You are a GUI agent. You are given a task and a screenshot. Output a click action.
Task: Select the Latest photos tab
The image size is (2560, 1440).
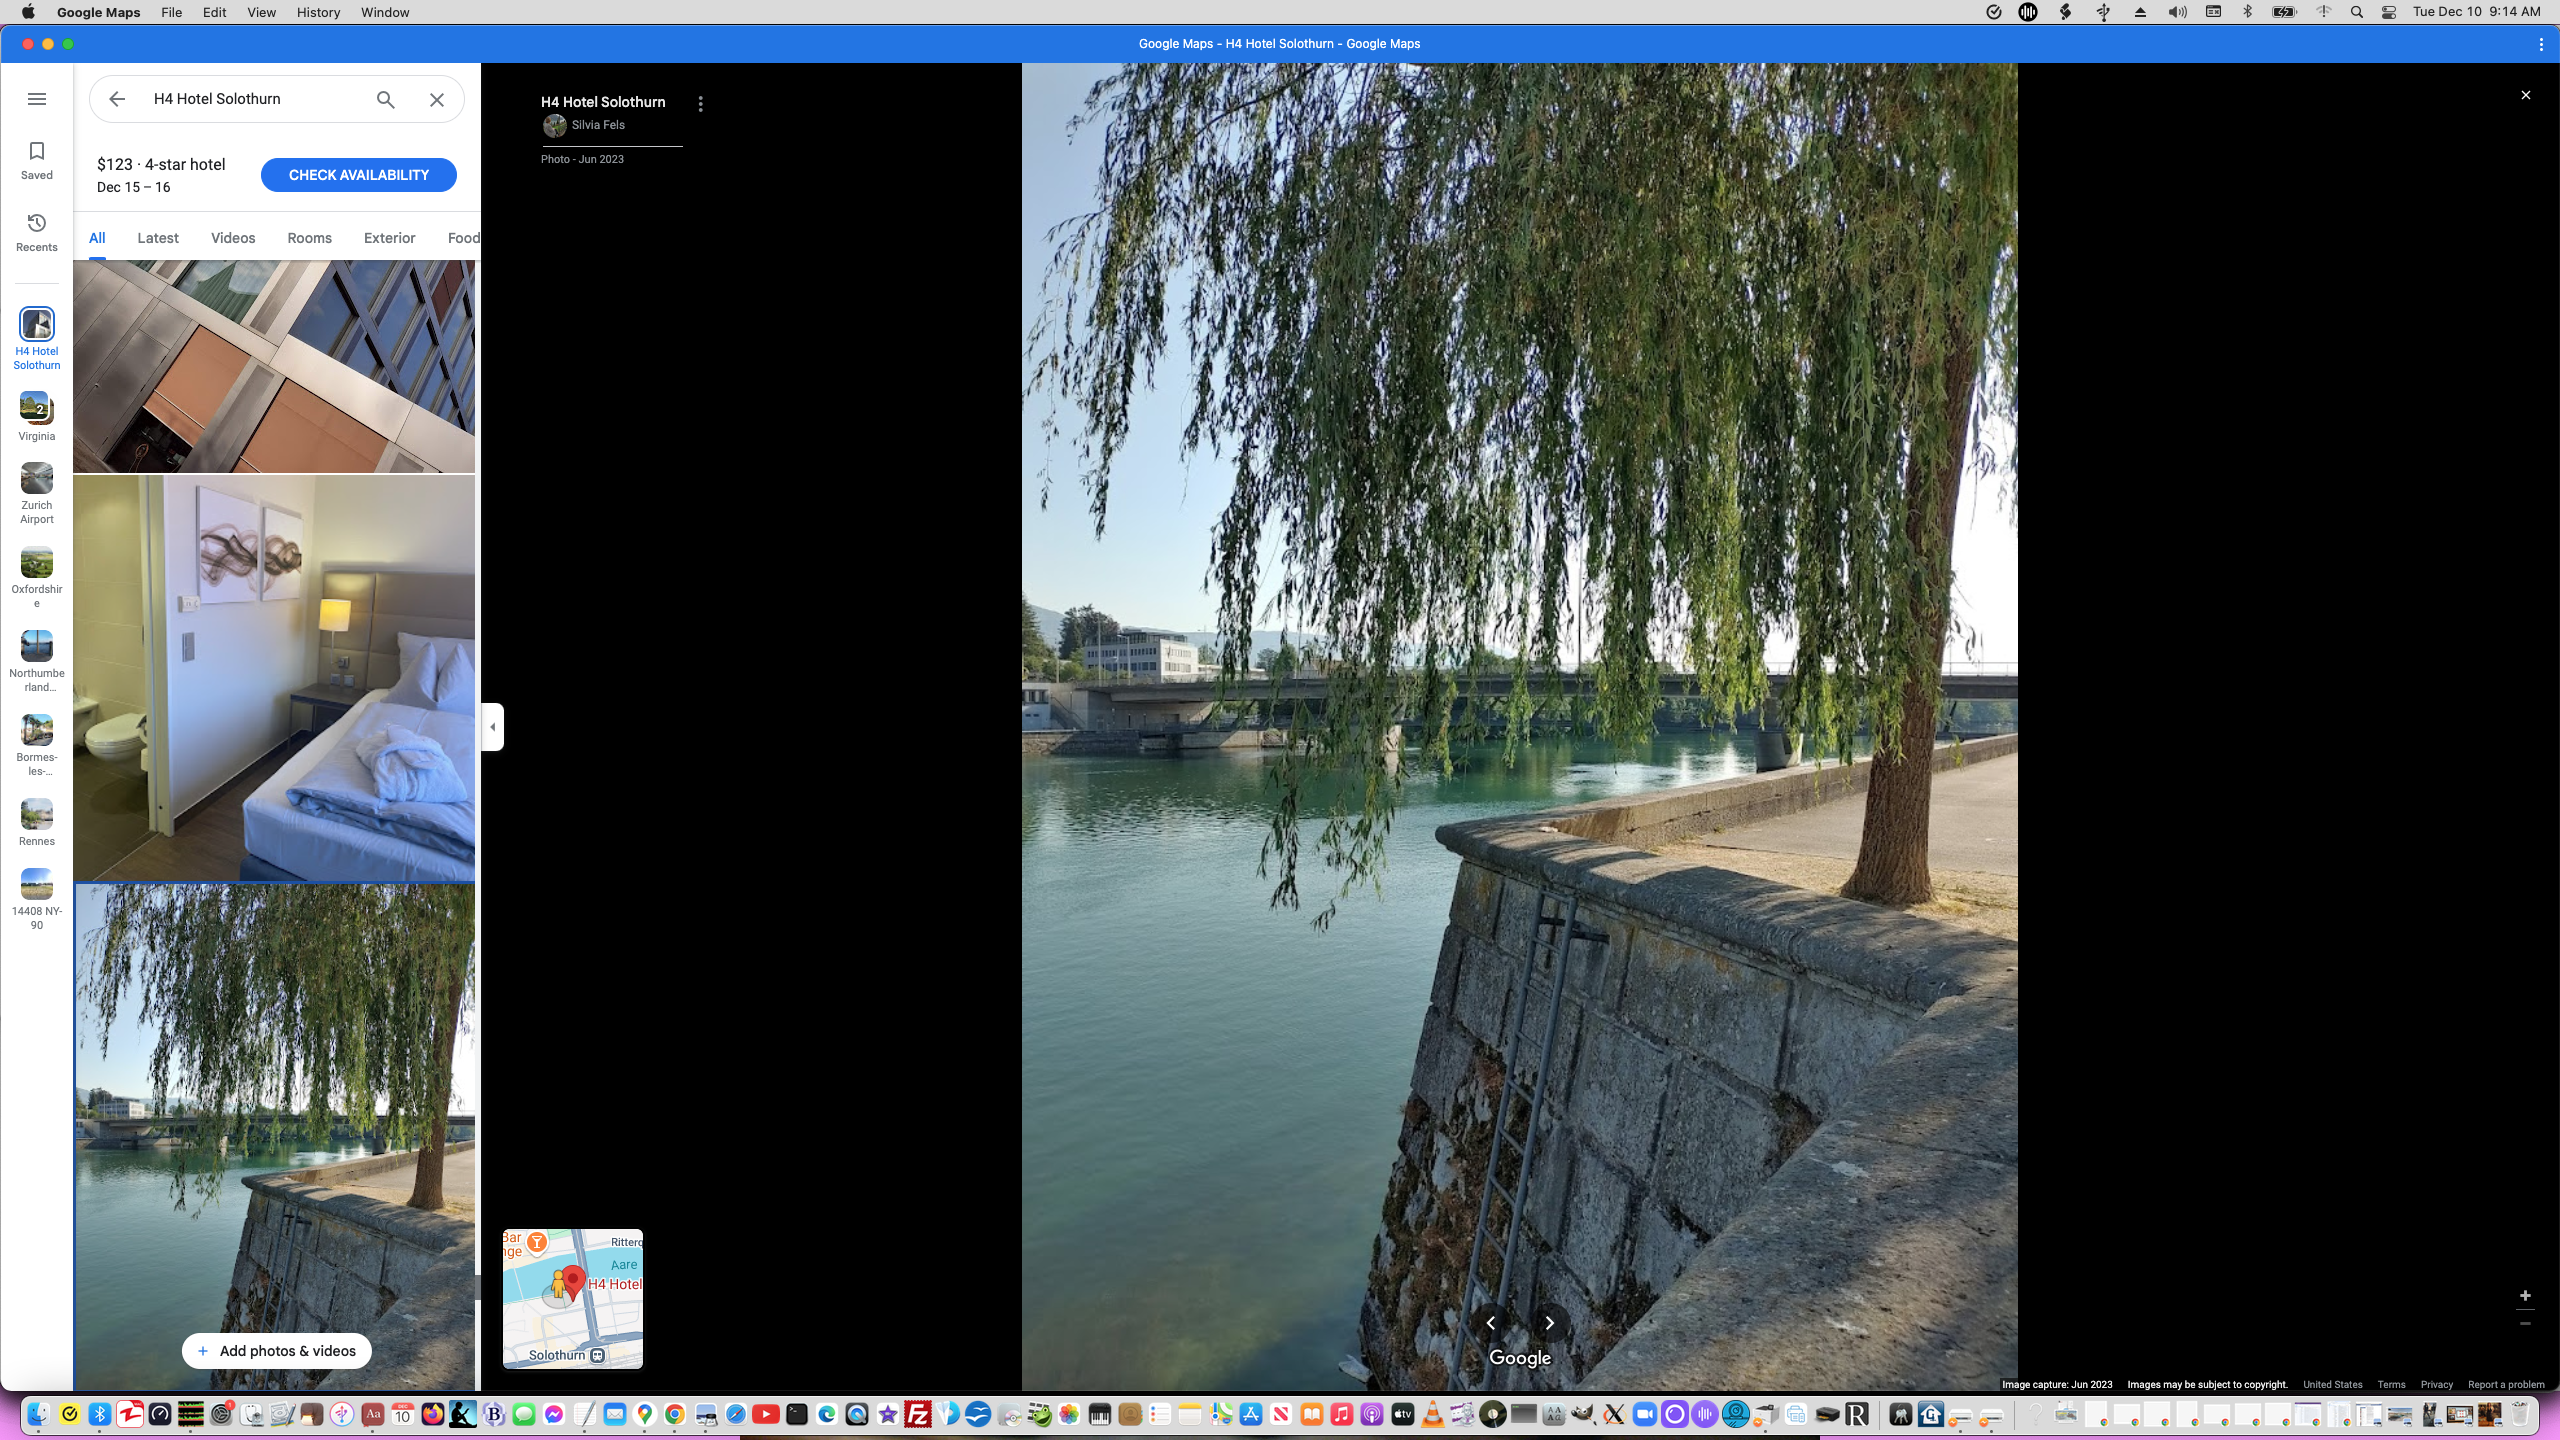(158, 238)
